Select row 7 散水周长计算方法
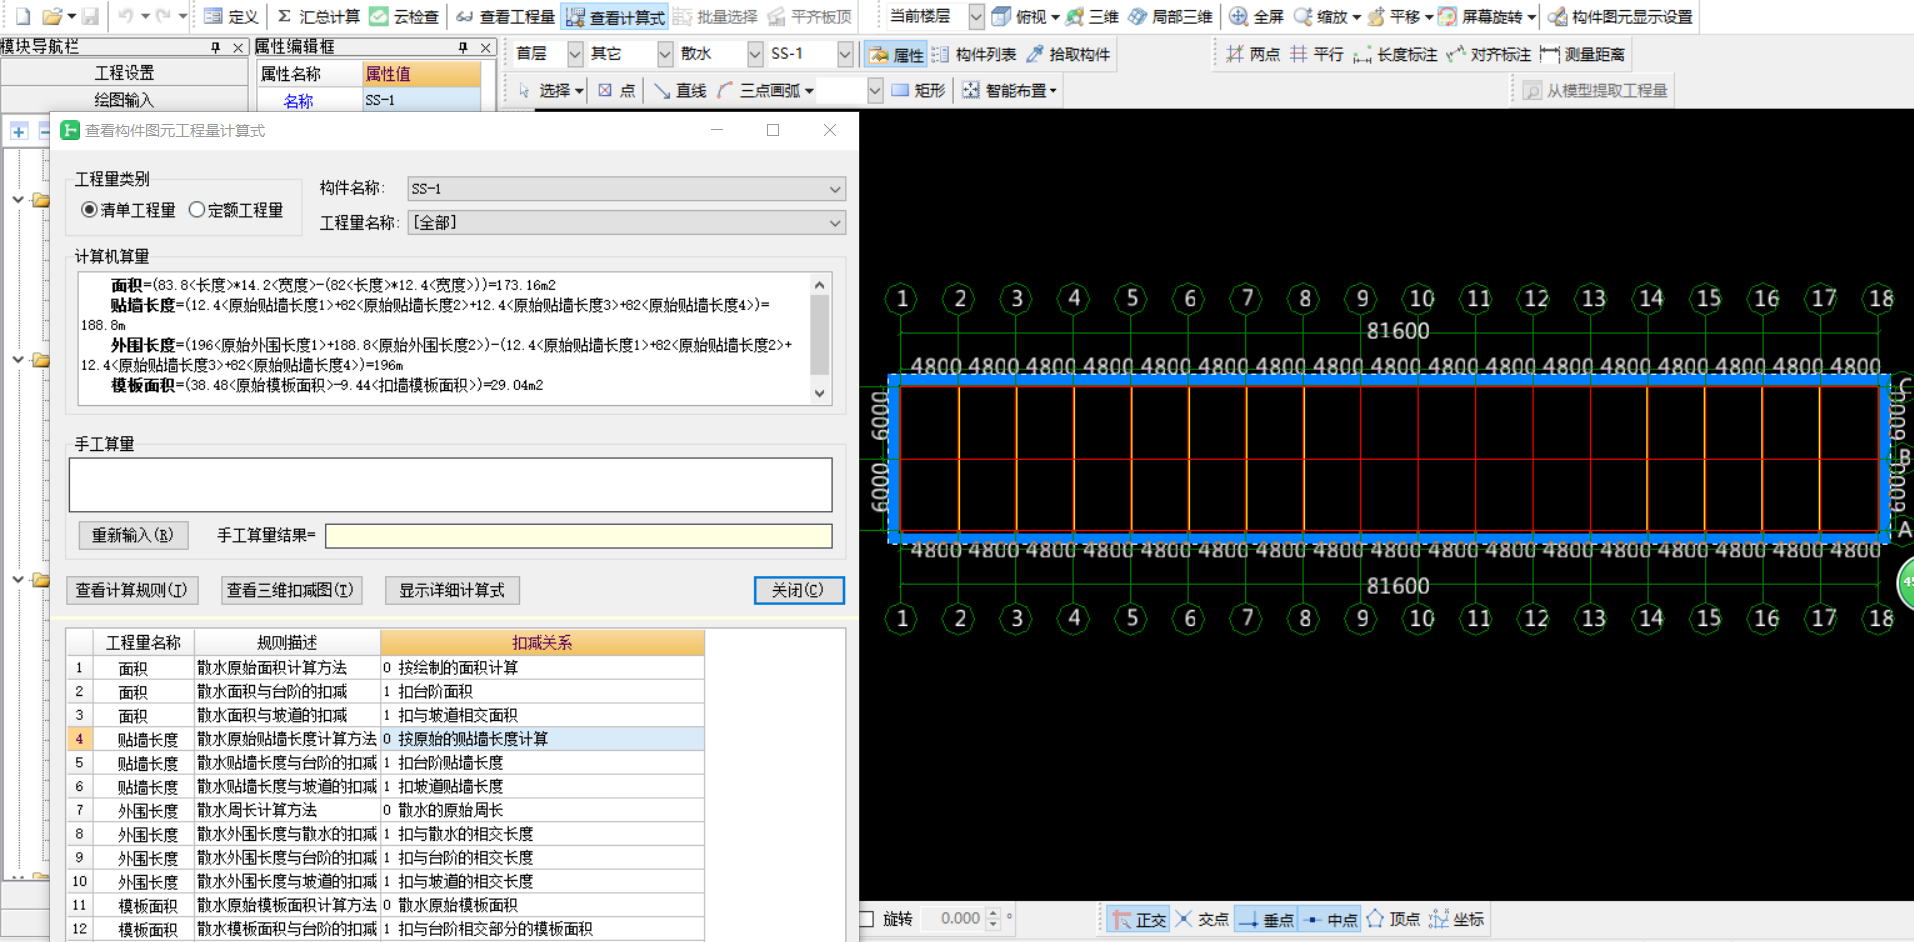Image resolution: width=1914 pixels, height=942 pixels. [x=386, y=810]
